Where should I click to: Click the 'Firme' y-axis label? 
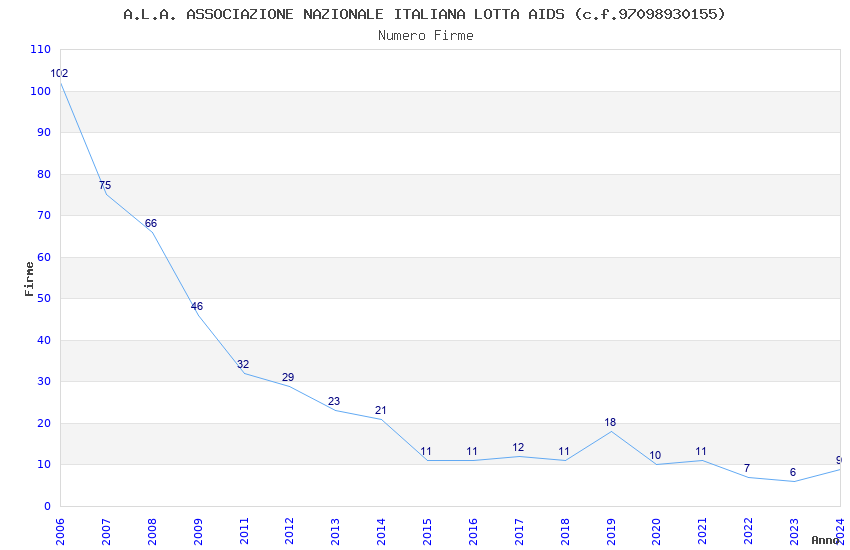click(29, 279)
